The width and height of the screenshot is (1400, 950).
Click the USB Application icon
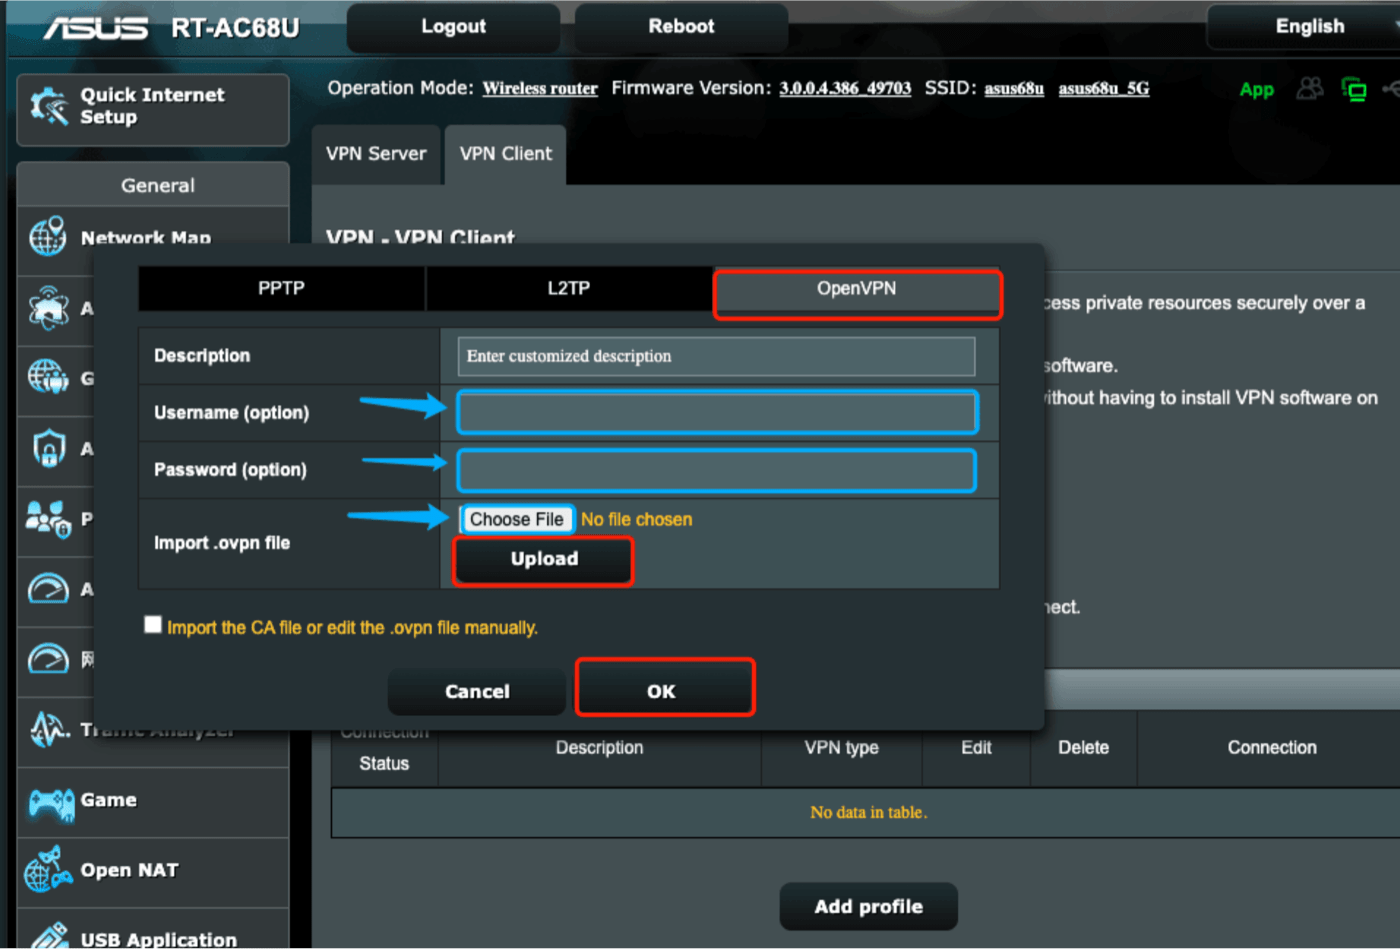(48, 937)
